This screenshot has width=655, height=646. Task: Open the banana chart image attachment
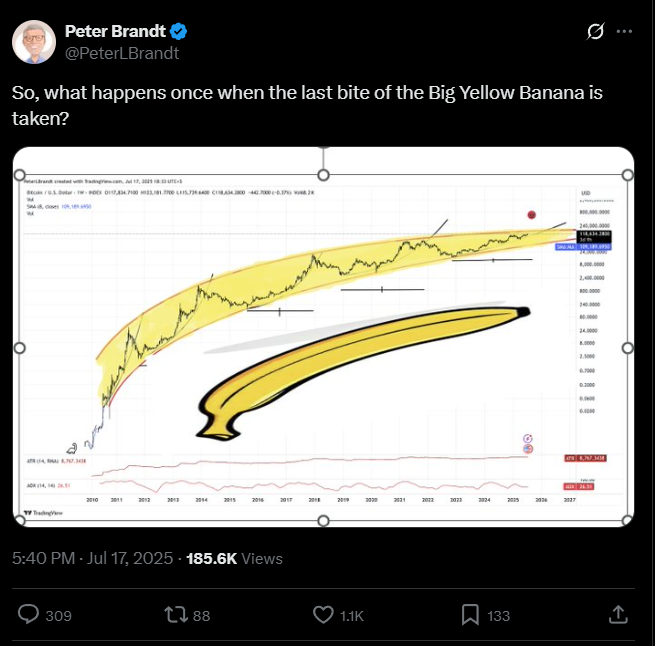coord(323,336)
